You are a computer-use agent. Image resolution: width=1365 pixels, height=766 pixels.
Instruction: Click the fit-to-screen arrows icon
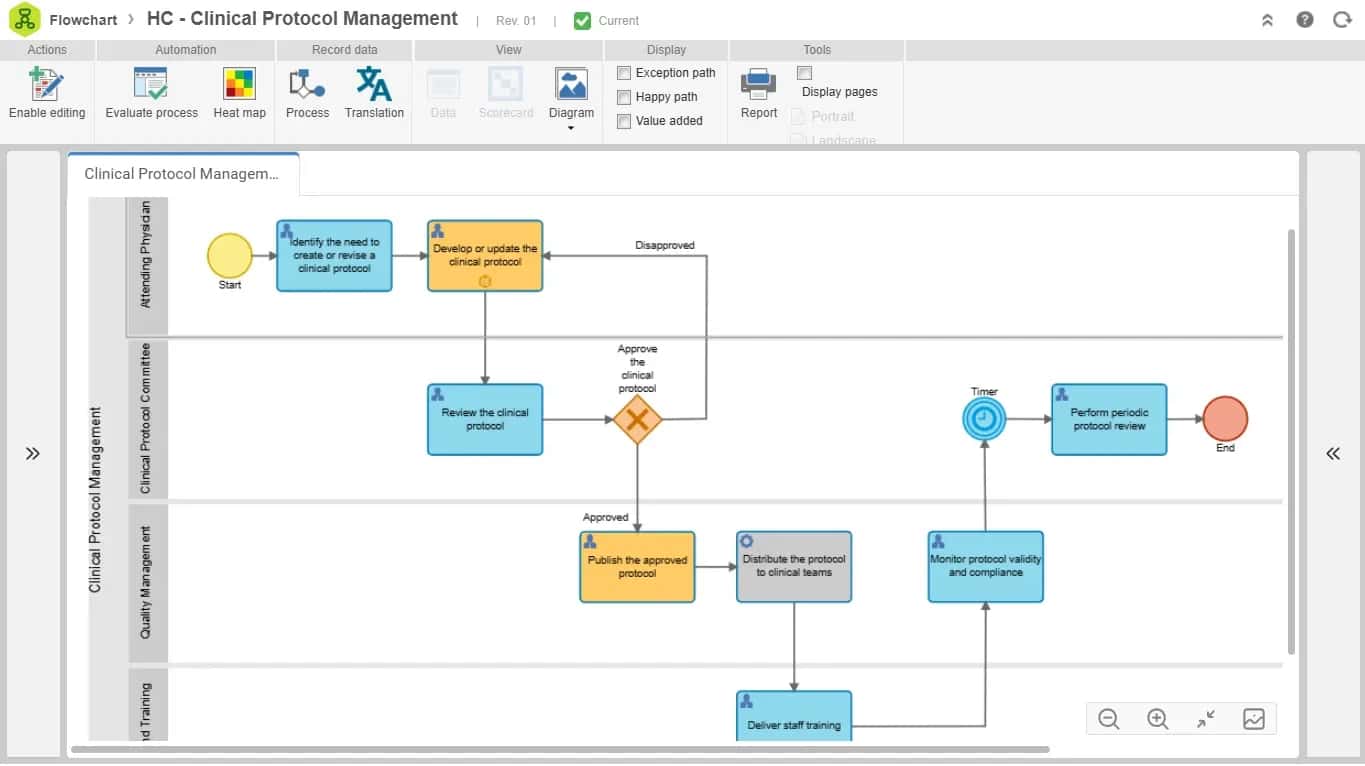tap(1206, 718)
